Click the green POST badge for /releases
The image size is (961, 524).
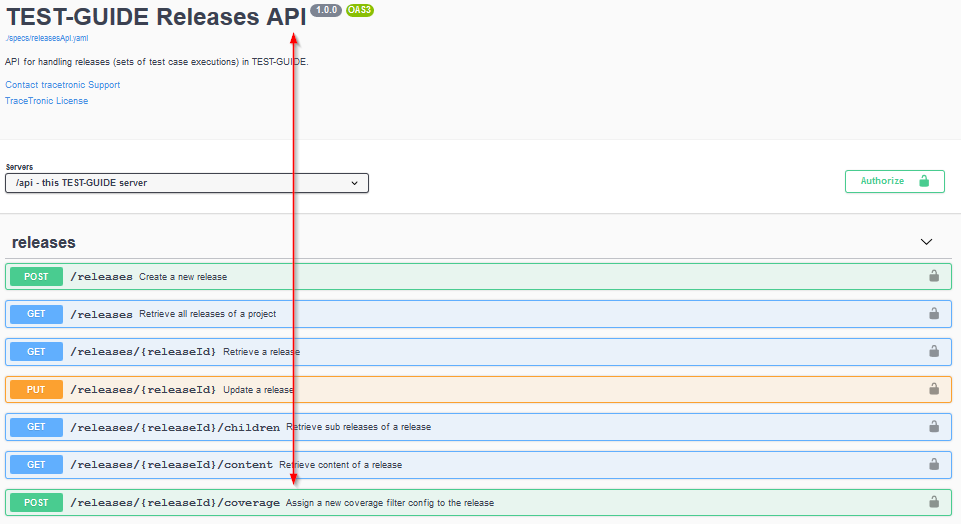point(36,276)
